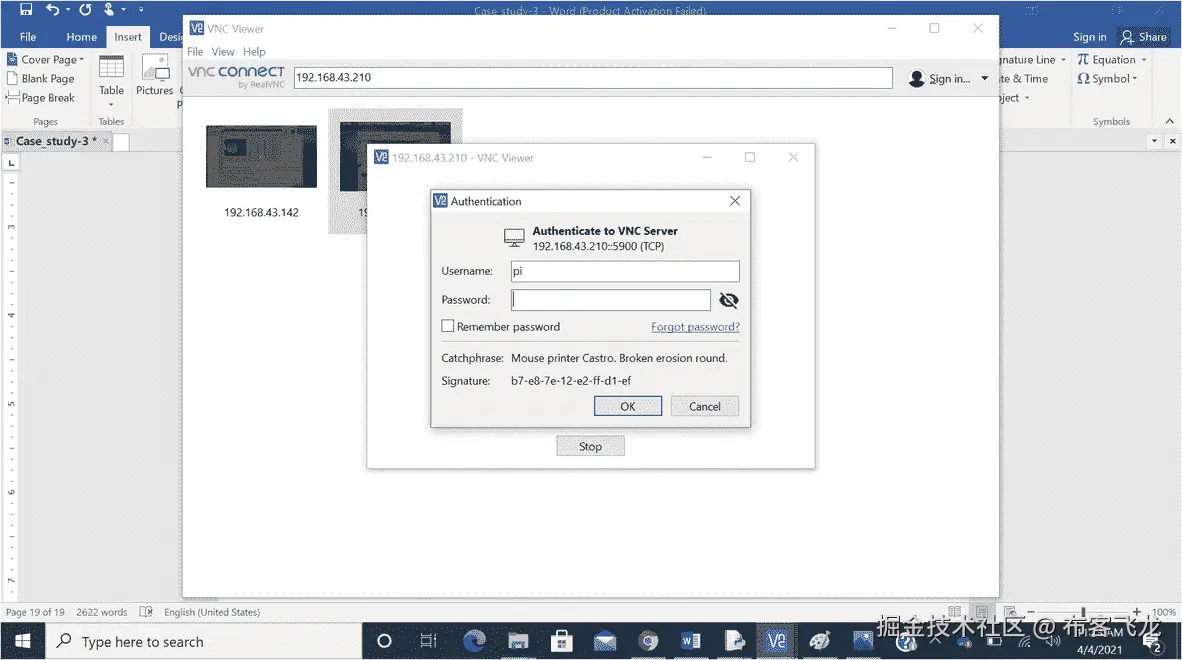The width and height of the screenshot is (1182, 660).
Task: Save the Word document via floppy icon
Action: click(x=26, y=9)
